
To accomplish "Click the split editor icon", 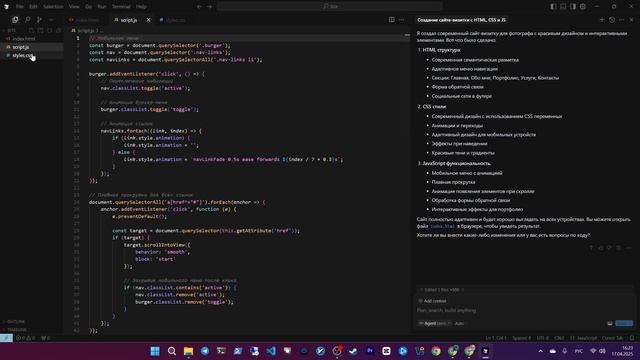I will [391, 20].
